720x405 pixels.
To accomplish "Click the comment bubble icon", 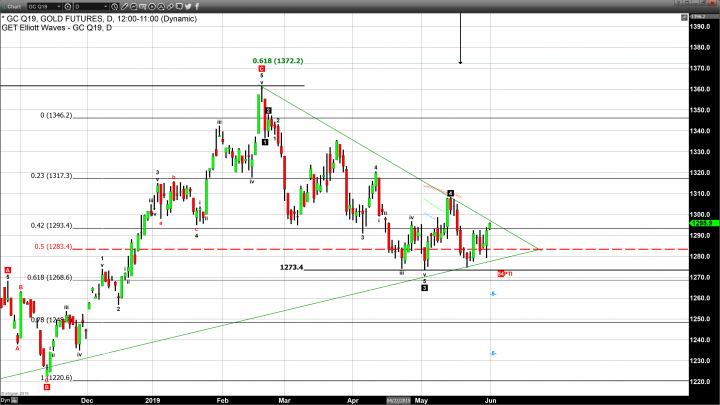I will pos(179,6).
